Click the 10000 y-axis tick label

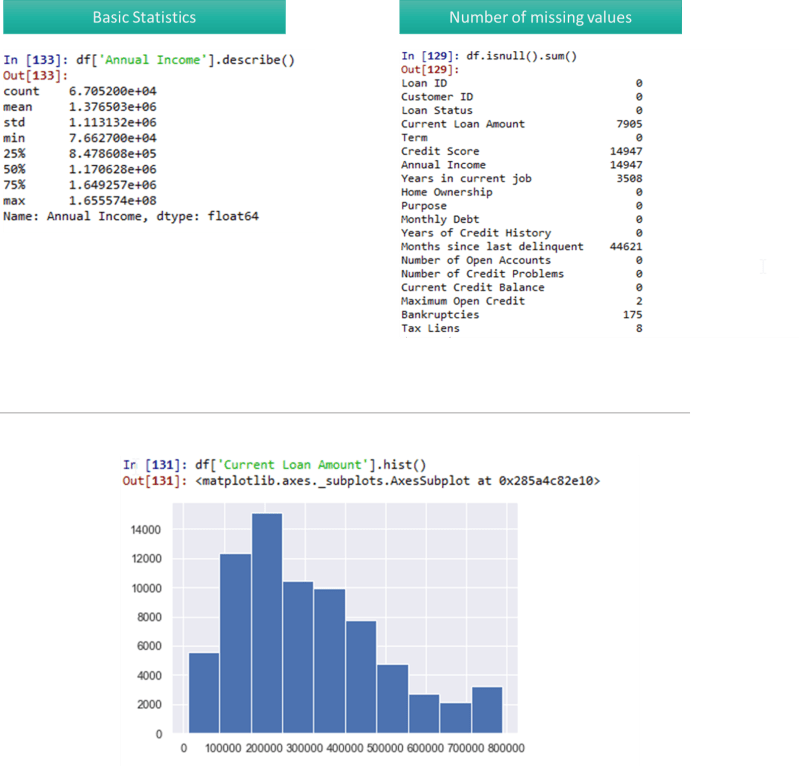click(146, 588)
